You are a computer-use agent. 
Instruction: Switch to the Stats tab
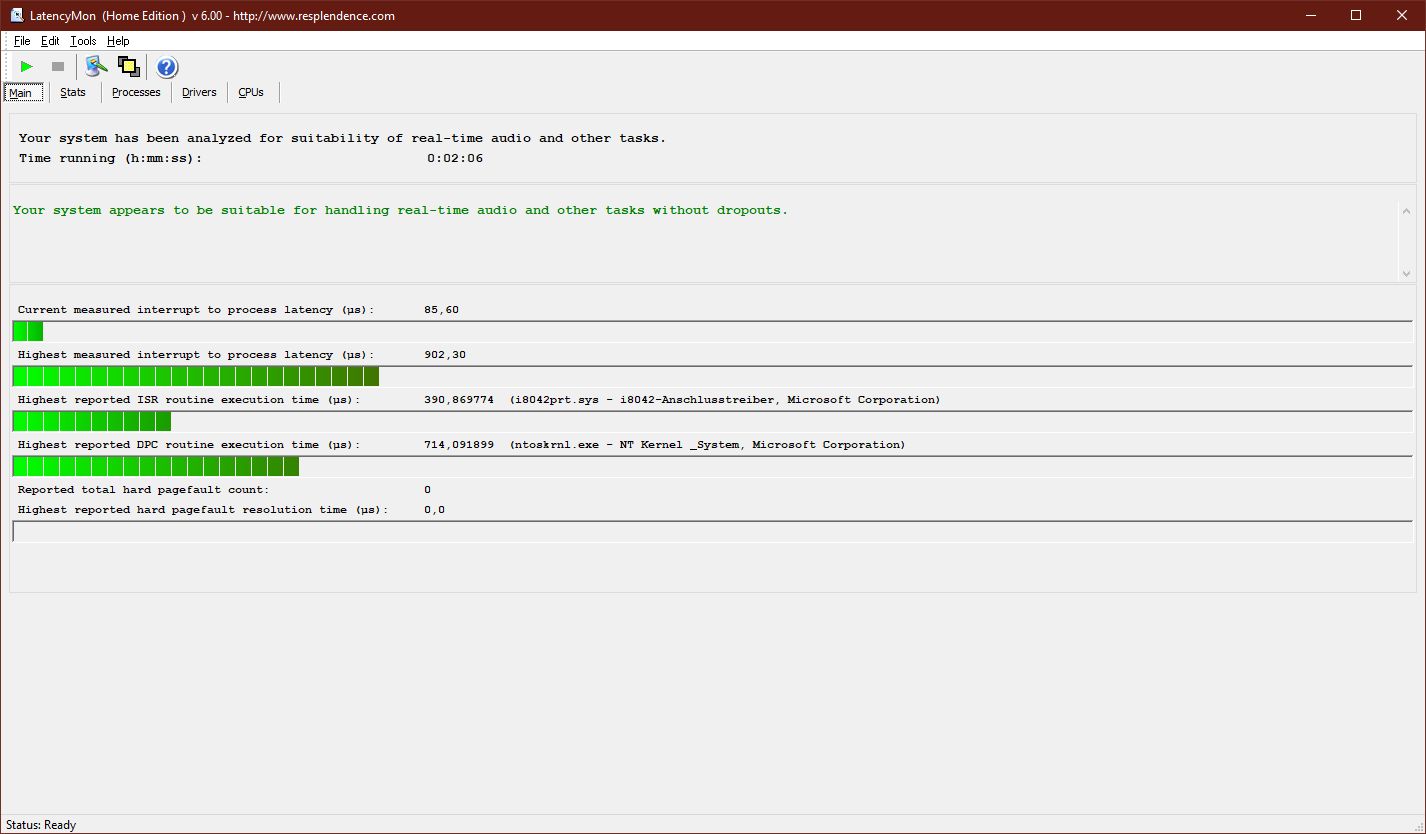click(73, 92)
